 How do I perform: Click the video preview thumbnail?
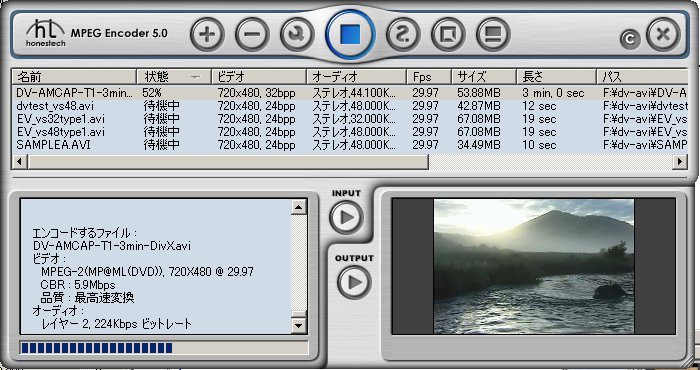[x=533, y=266]
